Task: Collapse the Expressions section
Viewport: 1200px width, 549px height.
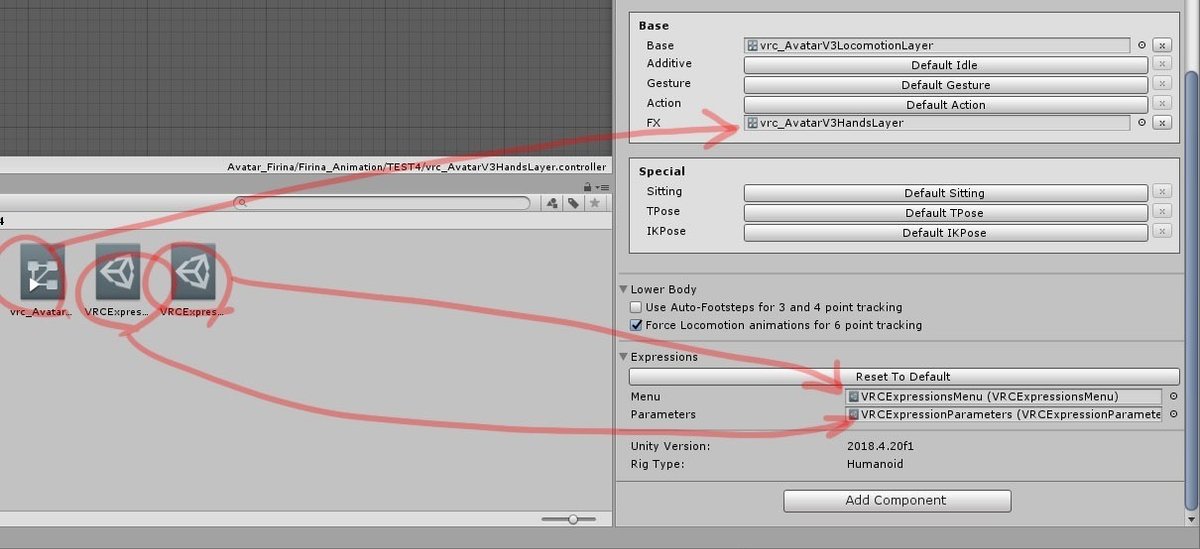Action: point(623,357)
